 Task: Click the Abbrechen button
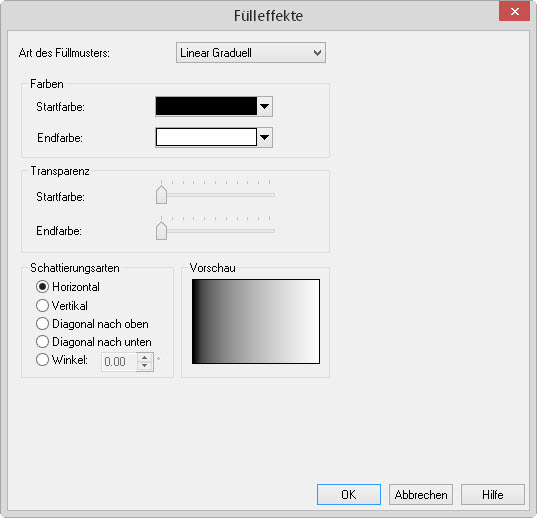421,494
